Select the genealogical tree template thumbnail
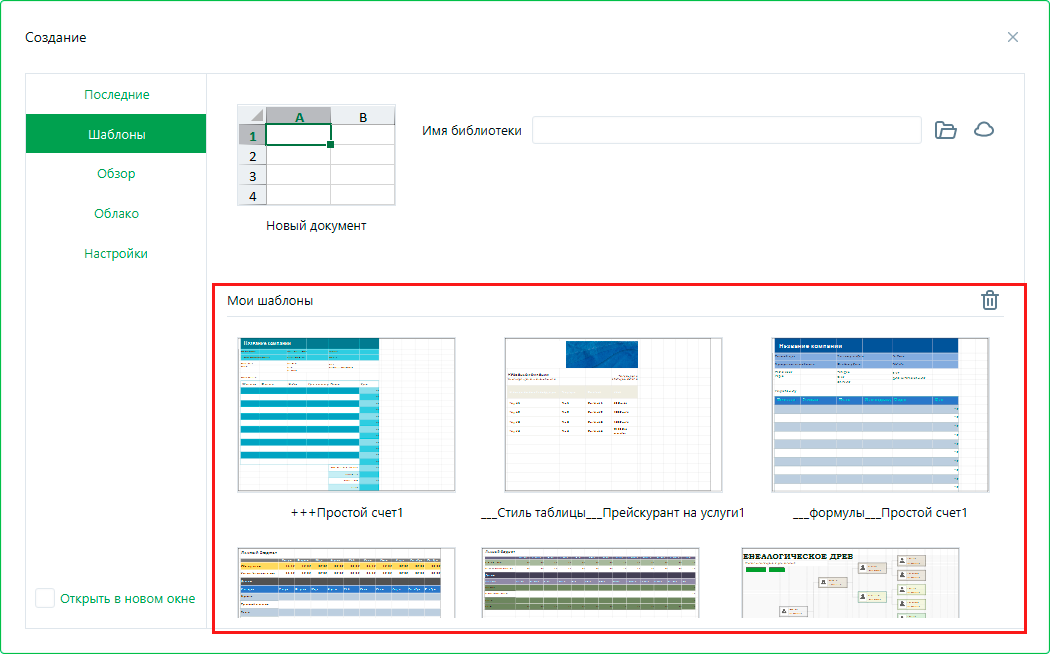The image size is (1050, 654). tap(850, 582)
